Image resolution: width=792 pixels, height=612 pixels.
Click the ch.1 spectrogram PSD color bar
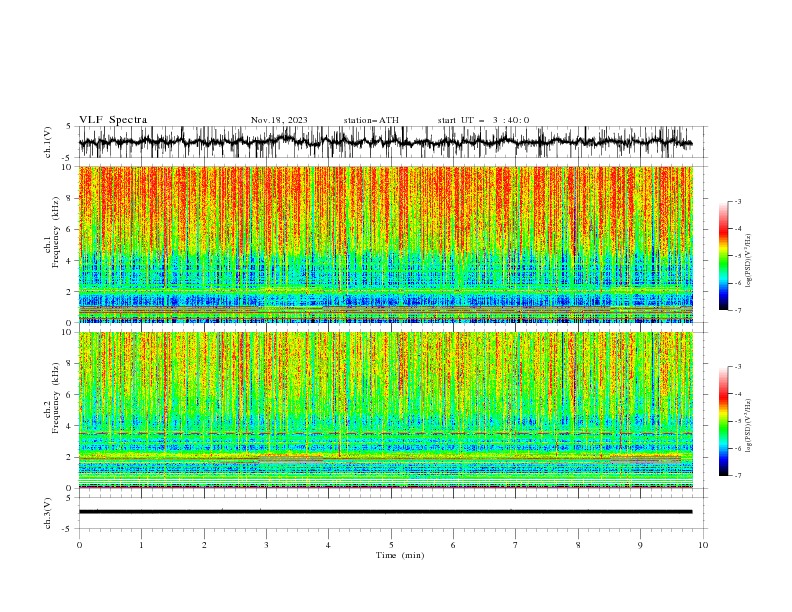coord(724,256)
